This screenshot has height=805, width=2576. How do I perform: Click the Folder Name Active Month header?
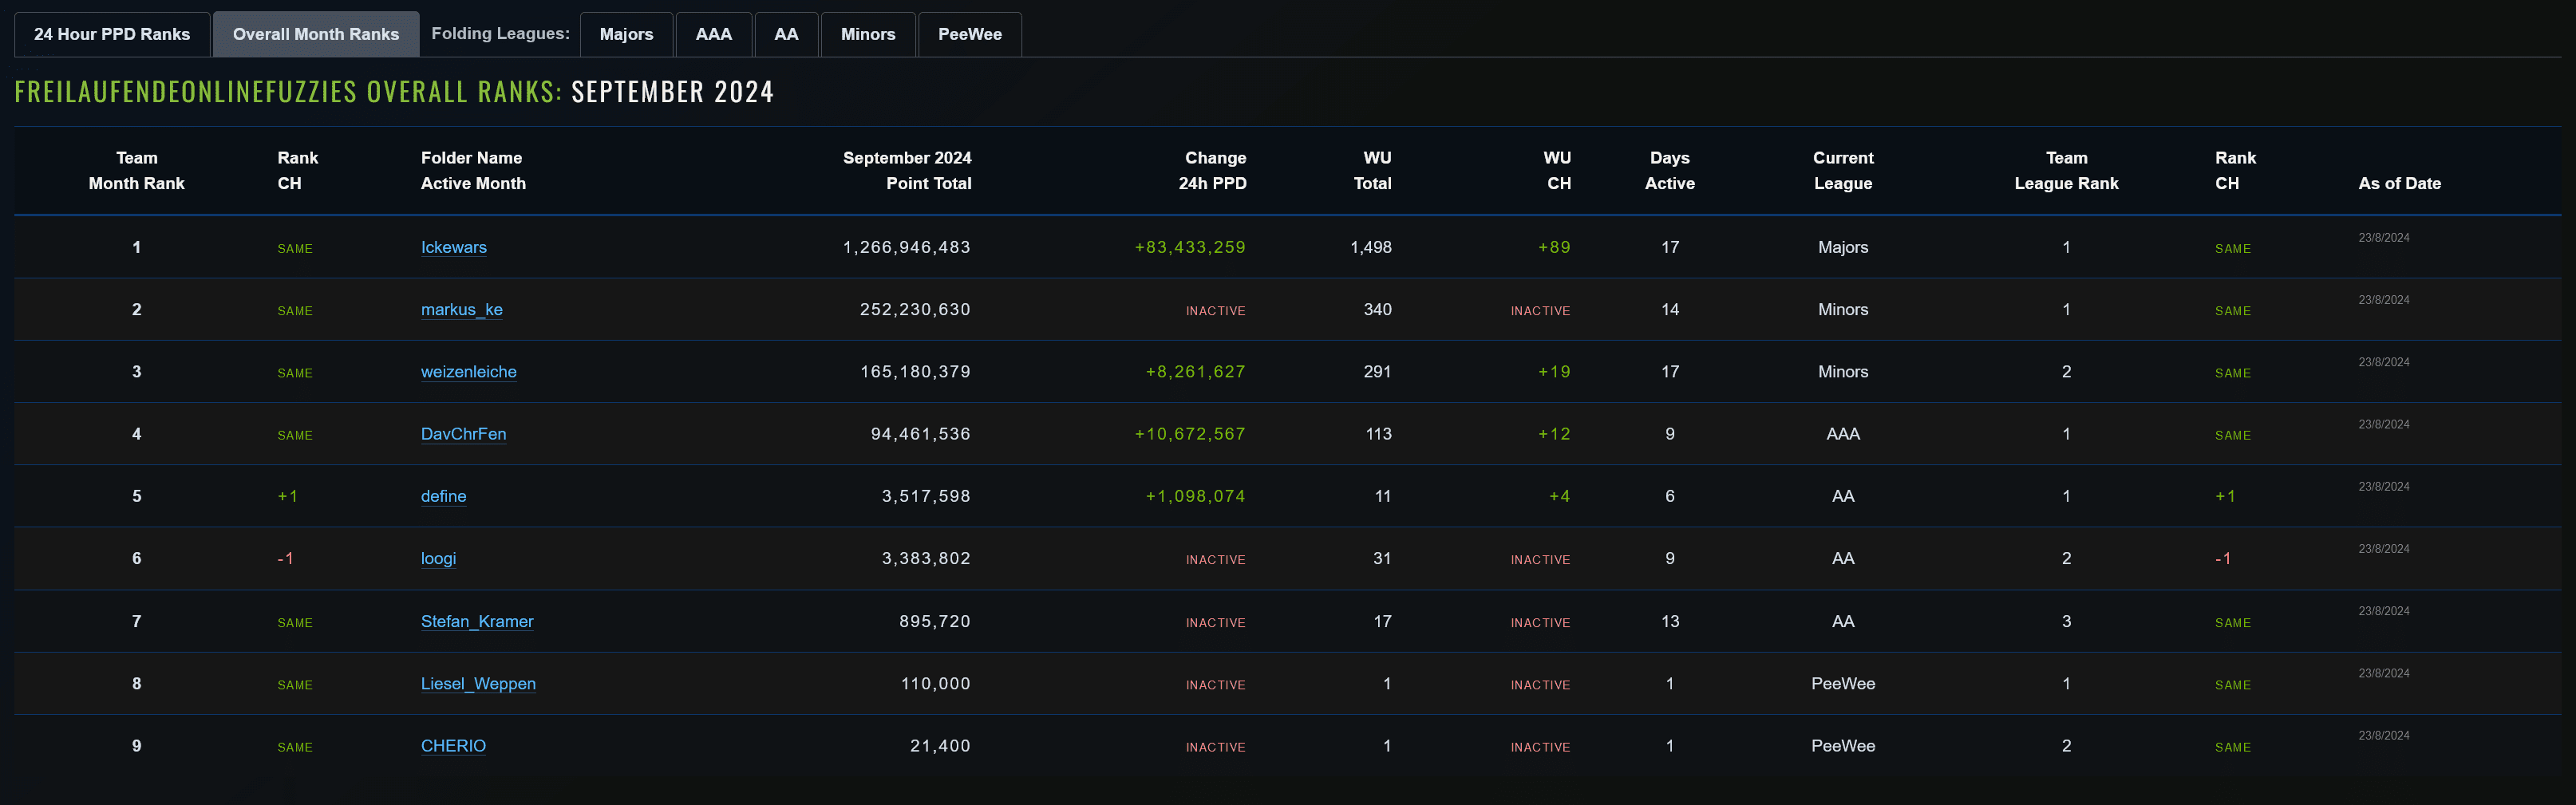(473, 170)
